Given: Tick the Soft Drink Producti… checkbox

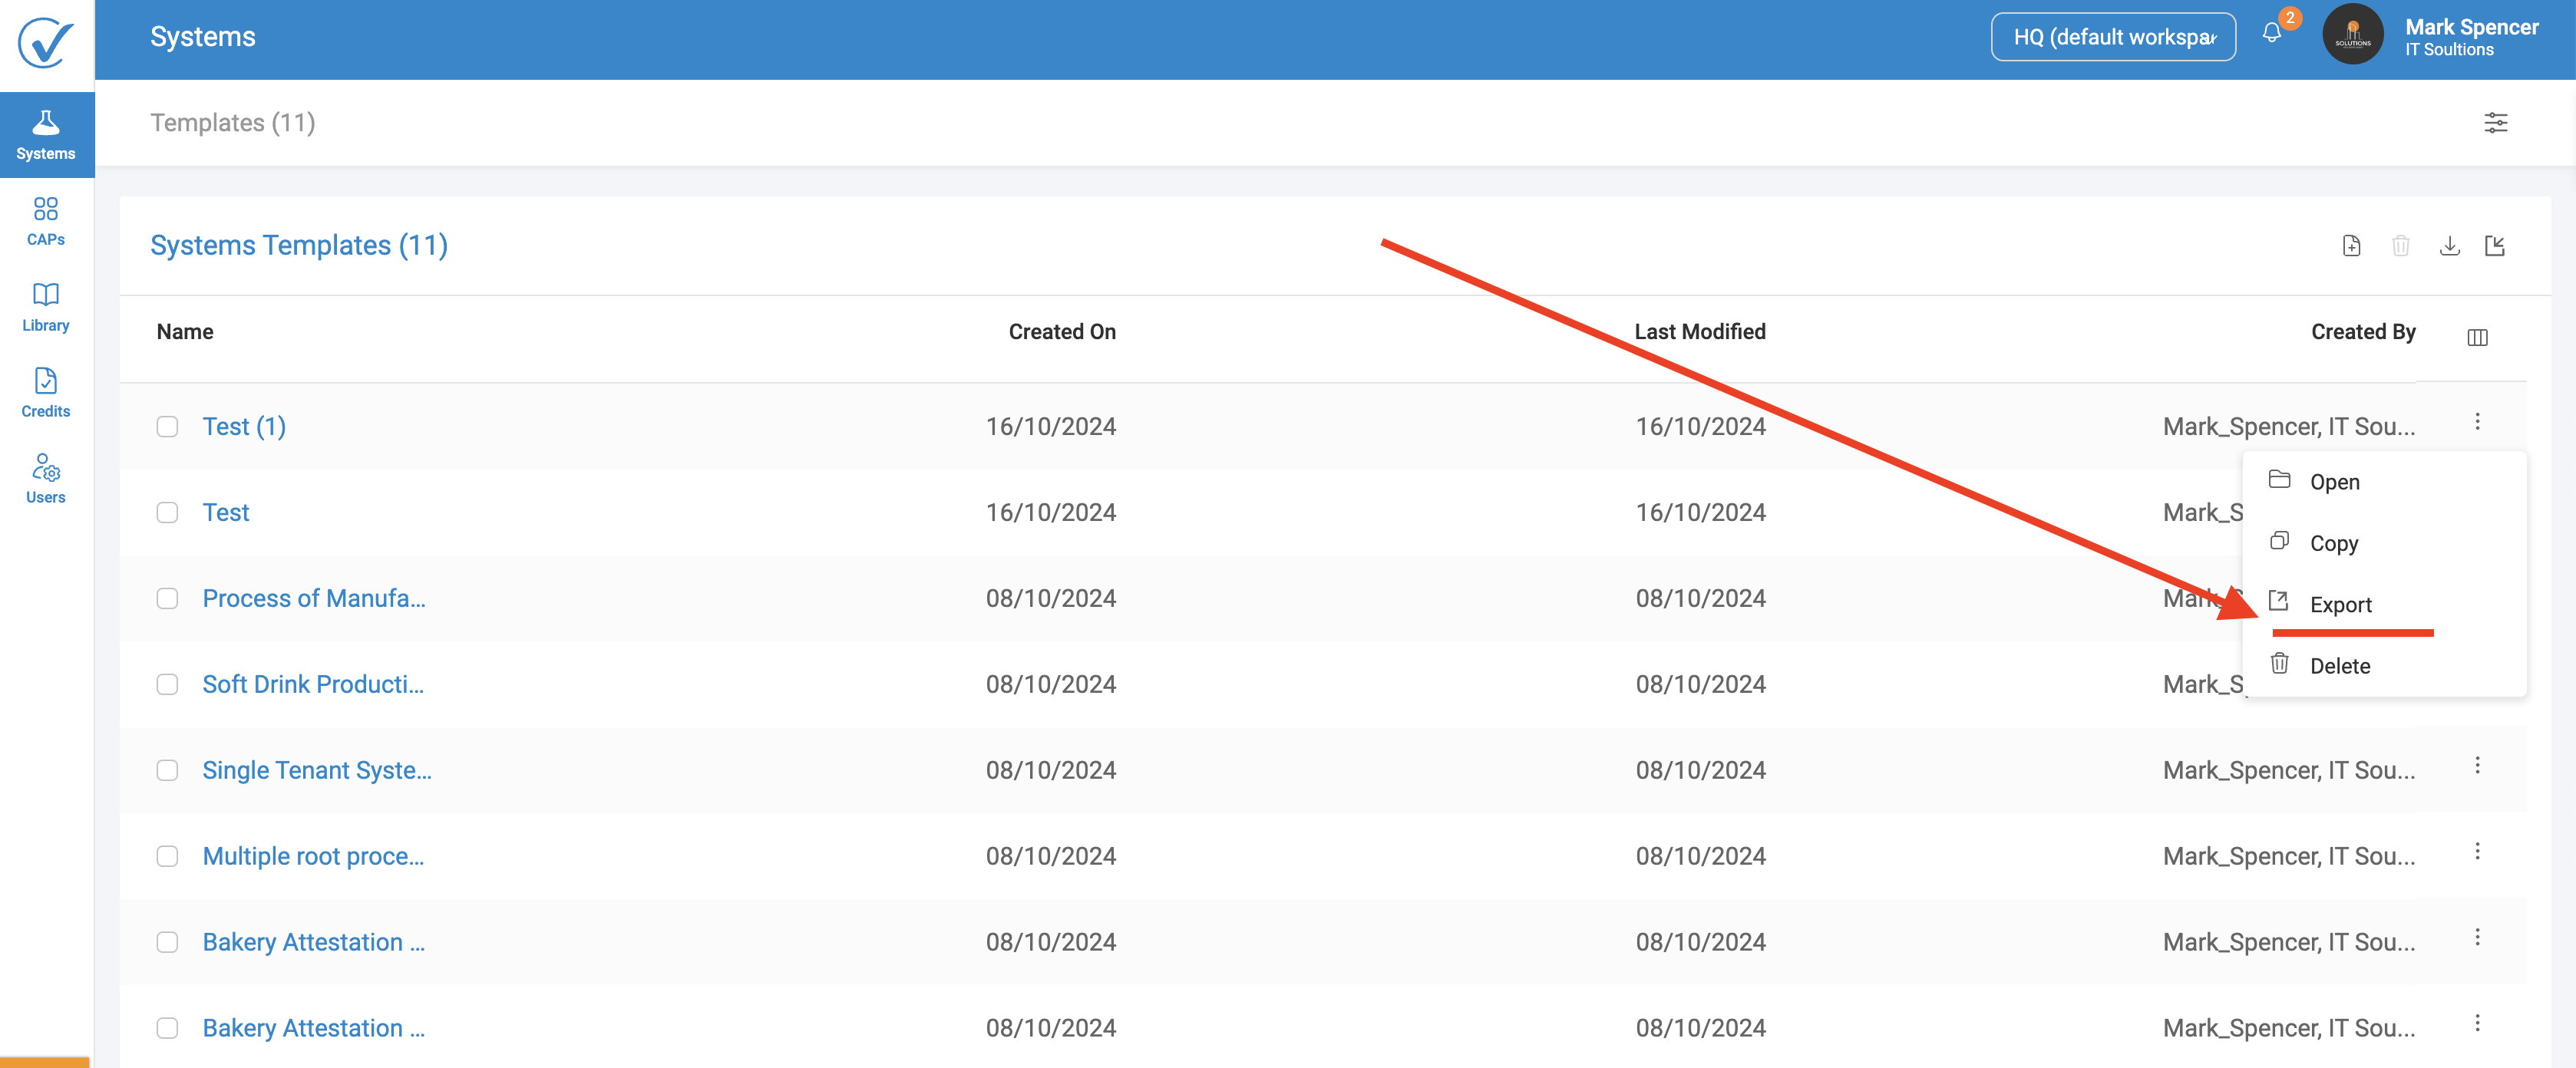Looking at the screenshot, I should click(168, 685).
